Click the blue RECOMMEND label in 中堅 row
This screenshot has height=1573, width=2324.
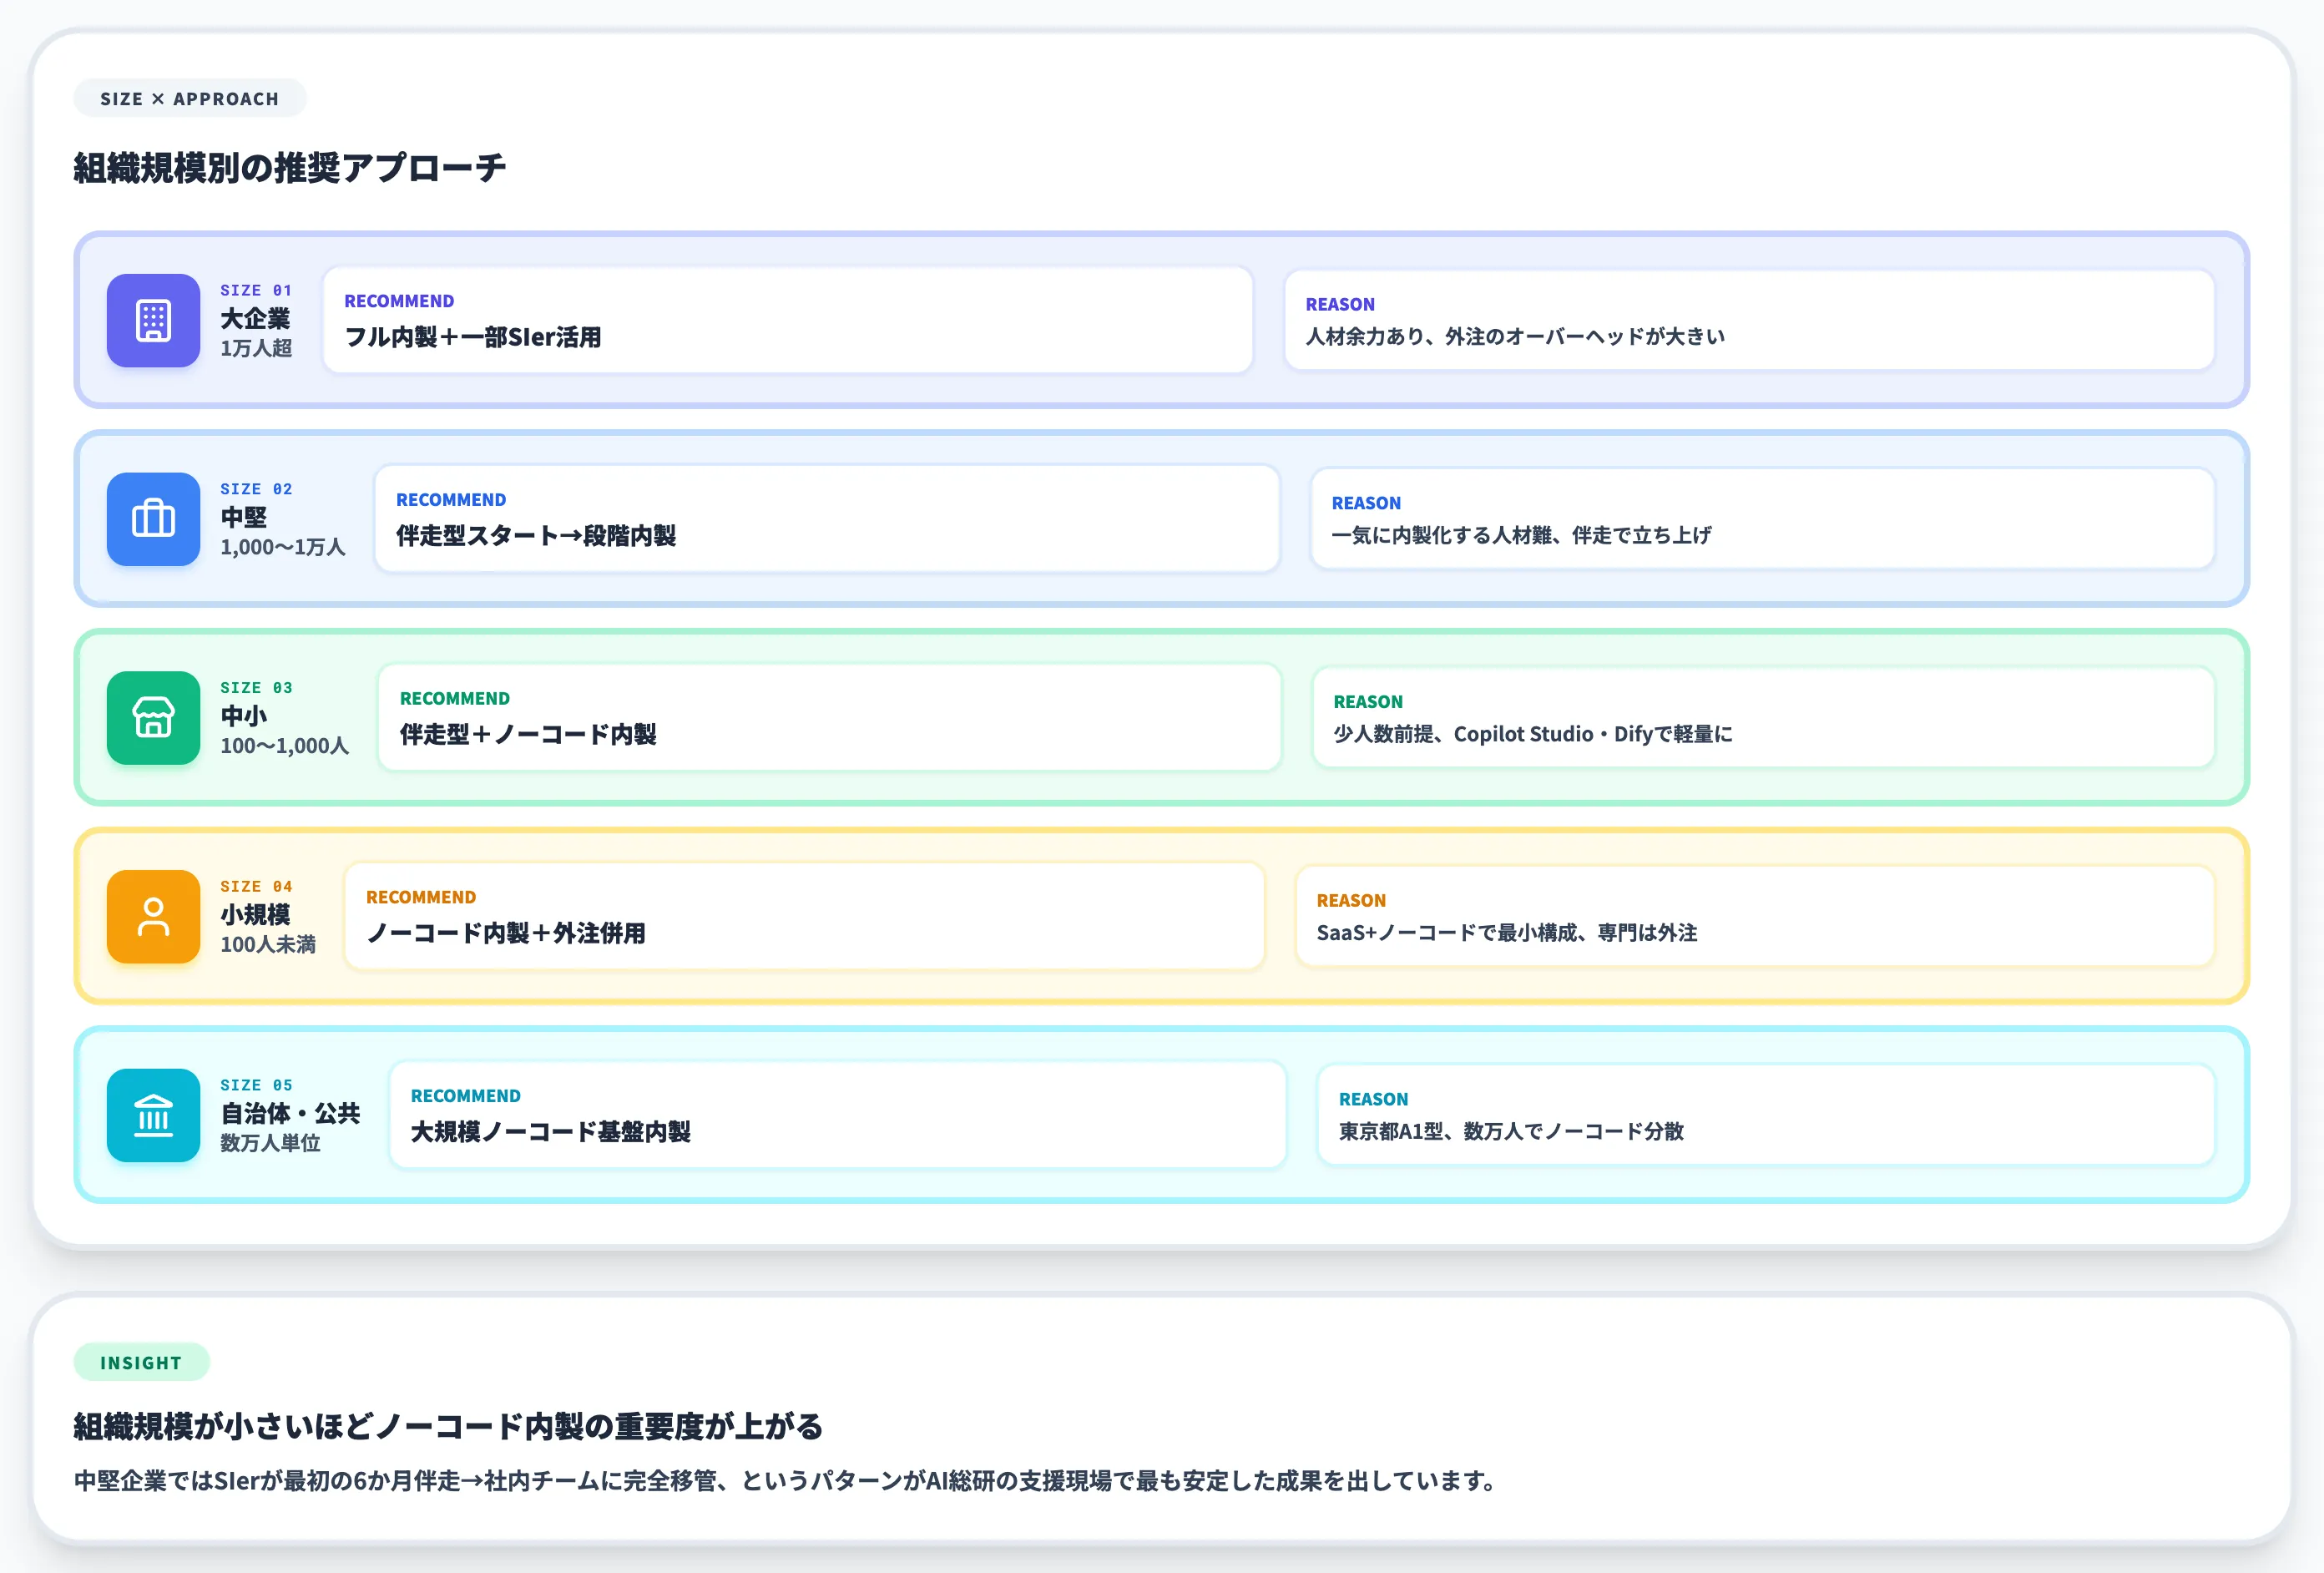(x=451, y=500)
